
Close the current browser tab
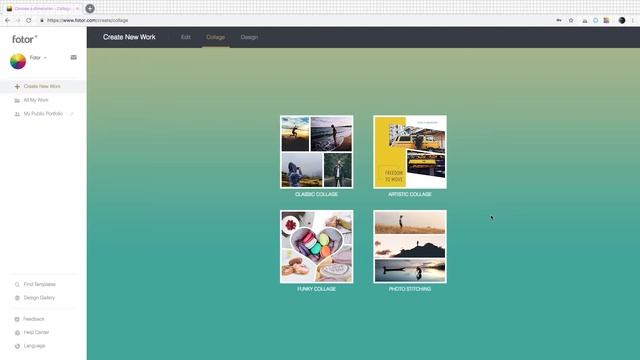(77, 8)
